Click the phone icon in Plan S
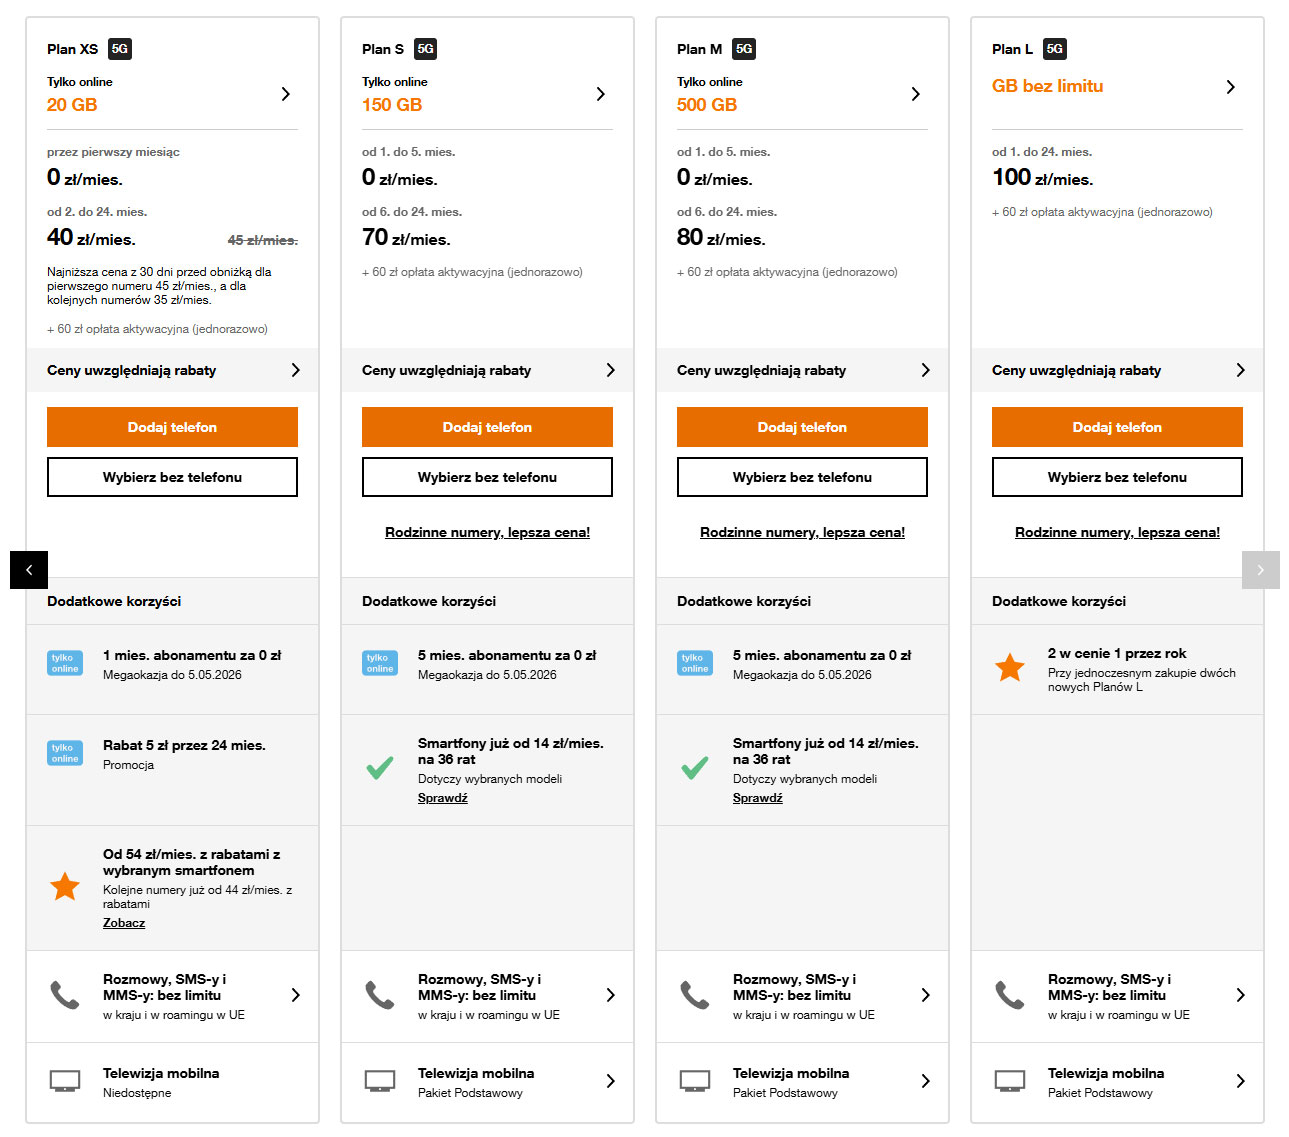The height and width of the screenshot is (1137, 1289). tap(380, 995)
